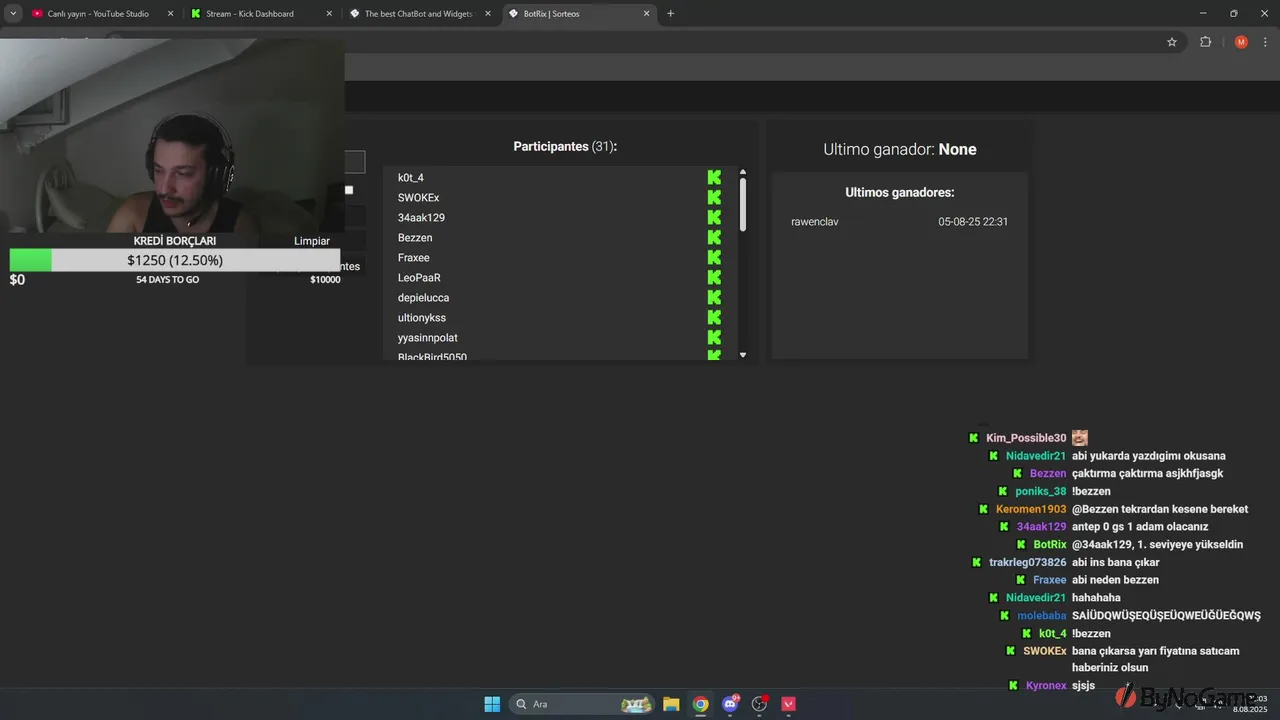Image resolution: width=1280 pixels, height=720 pixels.
Task: Close the BotRix Sorteos tab
Action: [x=646, y=14]
